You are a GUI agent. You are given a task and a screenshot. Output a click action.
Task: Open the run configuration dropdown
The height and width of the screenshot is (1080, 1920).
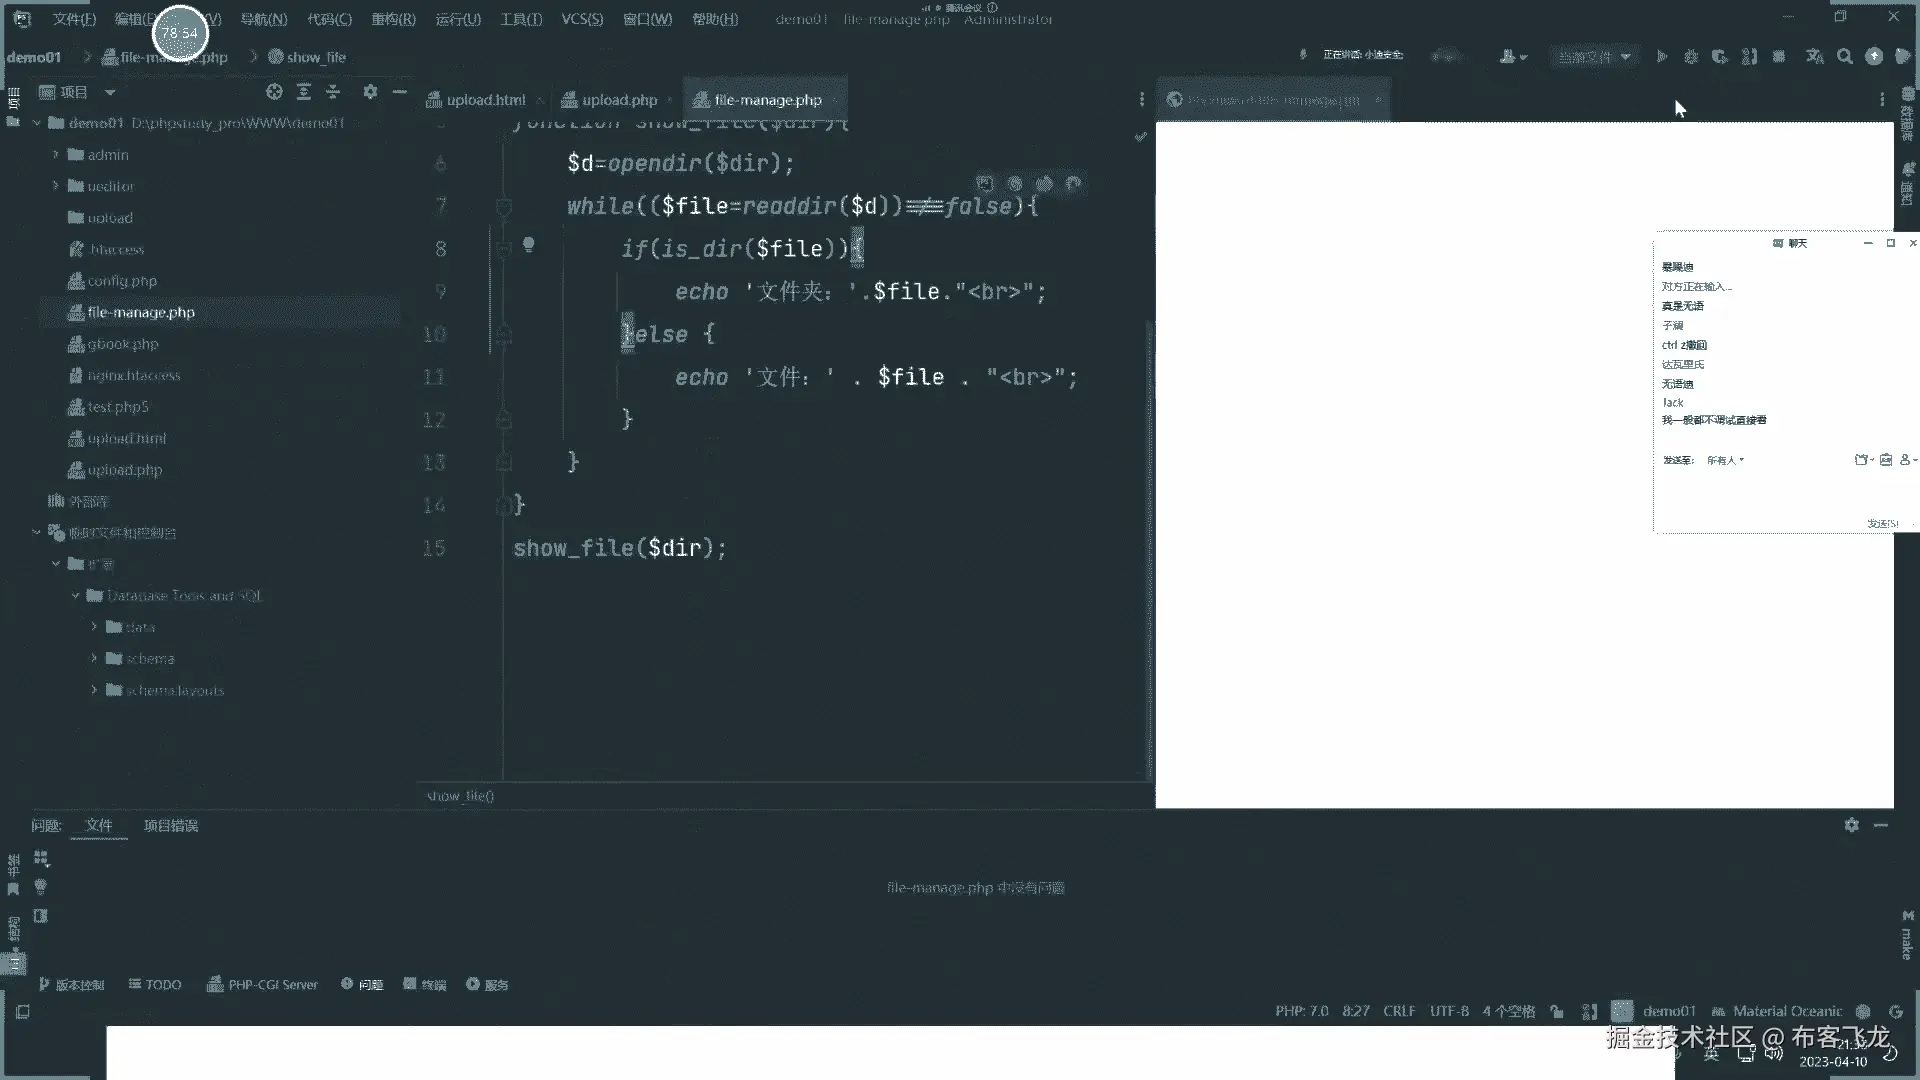pos(1594,57)
